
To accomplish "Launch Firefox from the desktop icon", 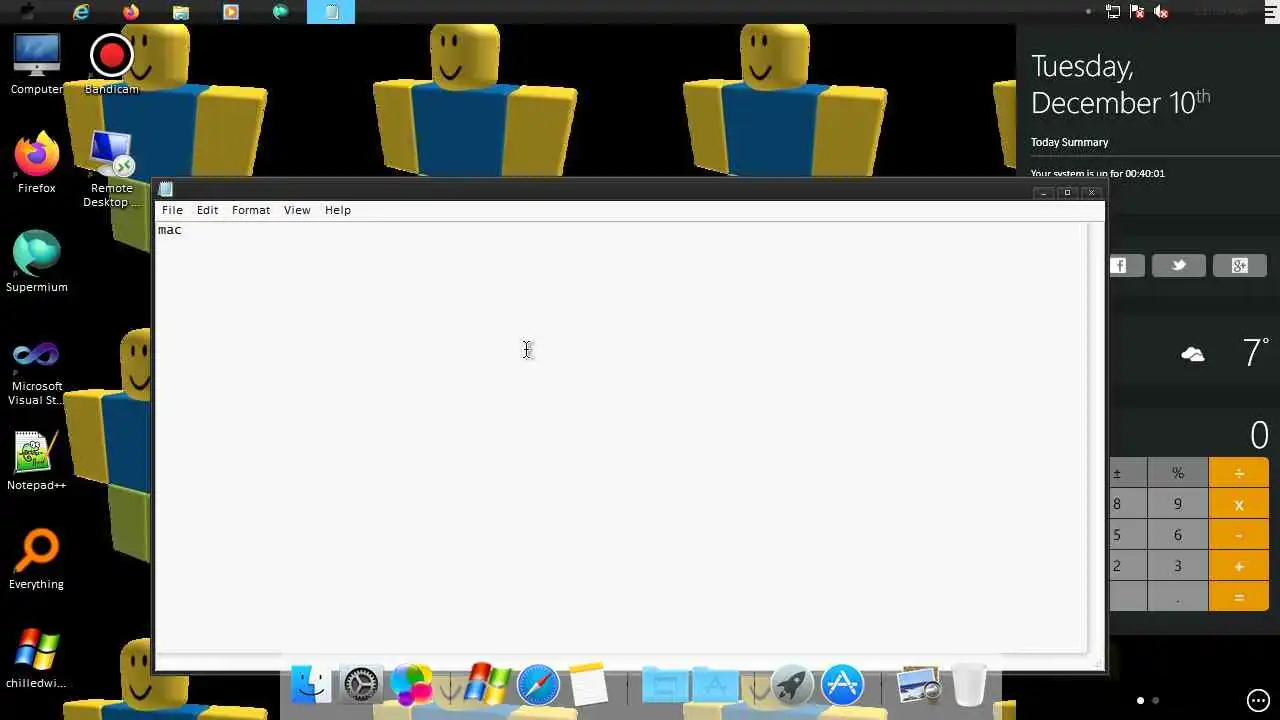I will point(37,163).
